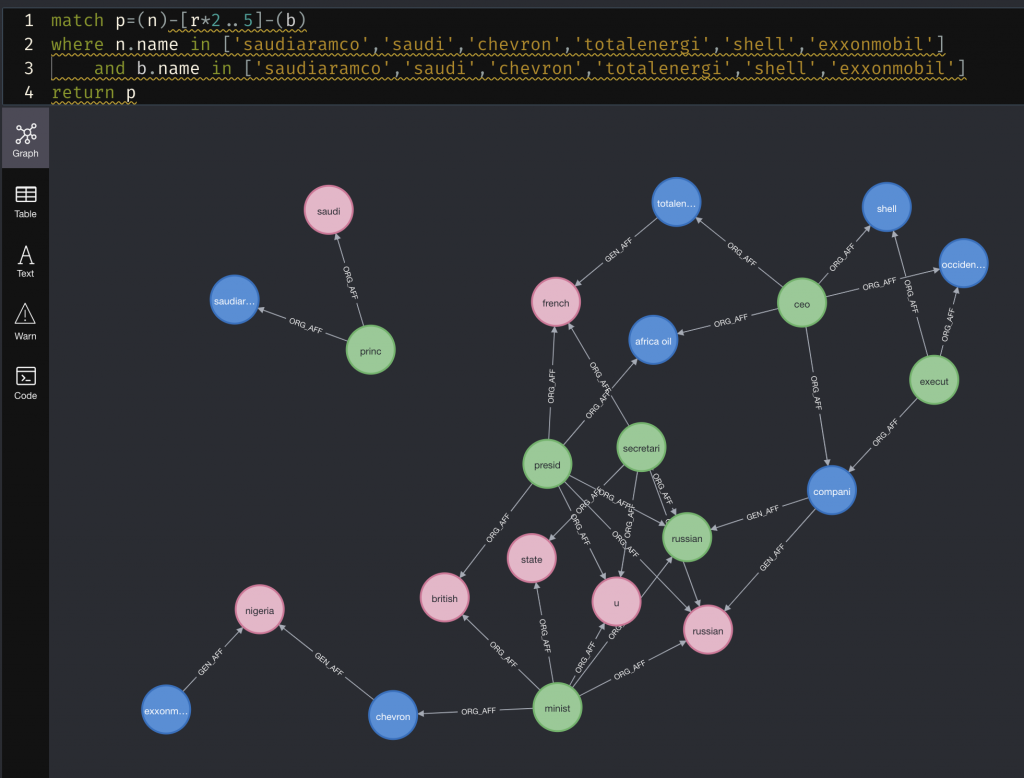1024x778 pixels.
Task: Place cursor in query line 1 match clause
Action: click(x=178, y=20)
